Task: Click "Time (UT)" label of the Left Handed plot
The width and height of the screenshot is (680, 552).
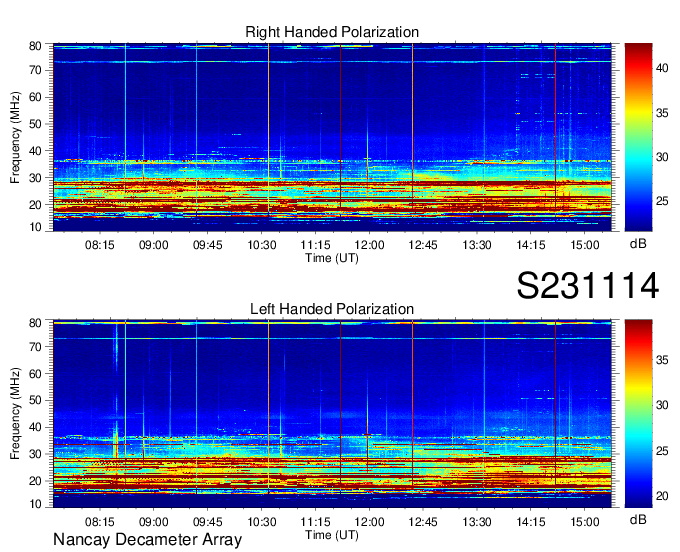Action: pos(332,535)
